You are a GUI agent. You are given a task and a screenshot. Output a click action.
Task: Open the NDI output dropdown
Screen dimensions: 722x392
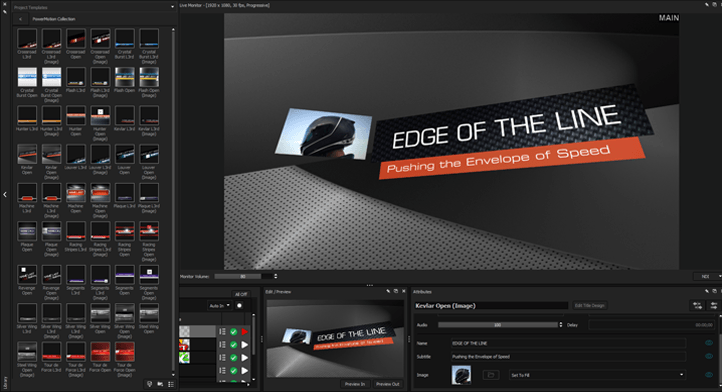pos(708,276)
